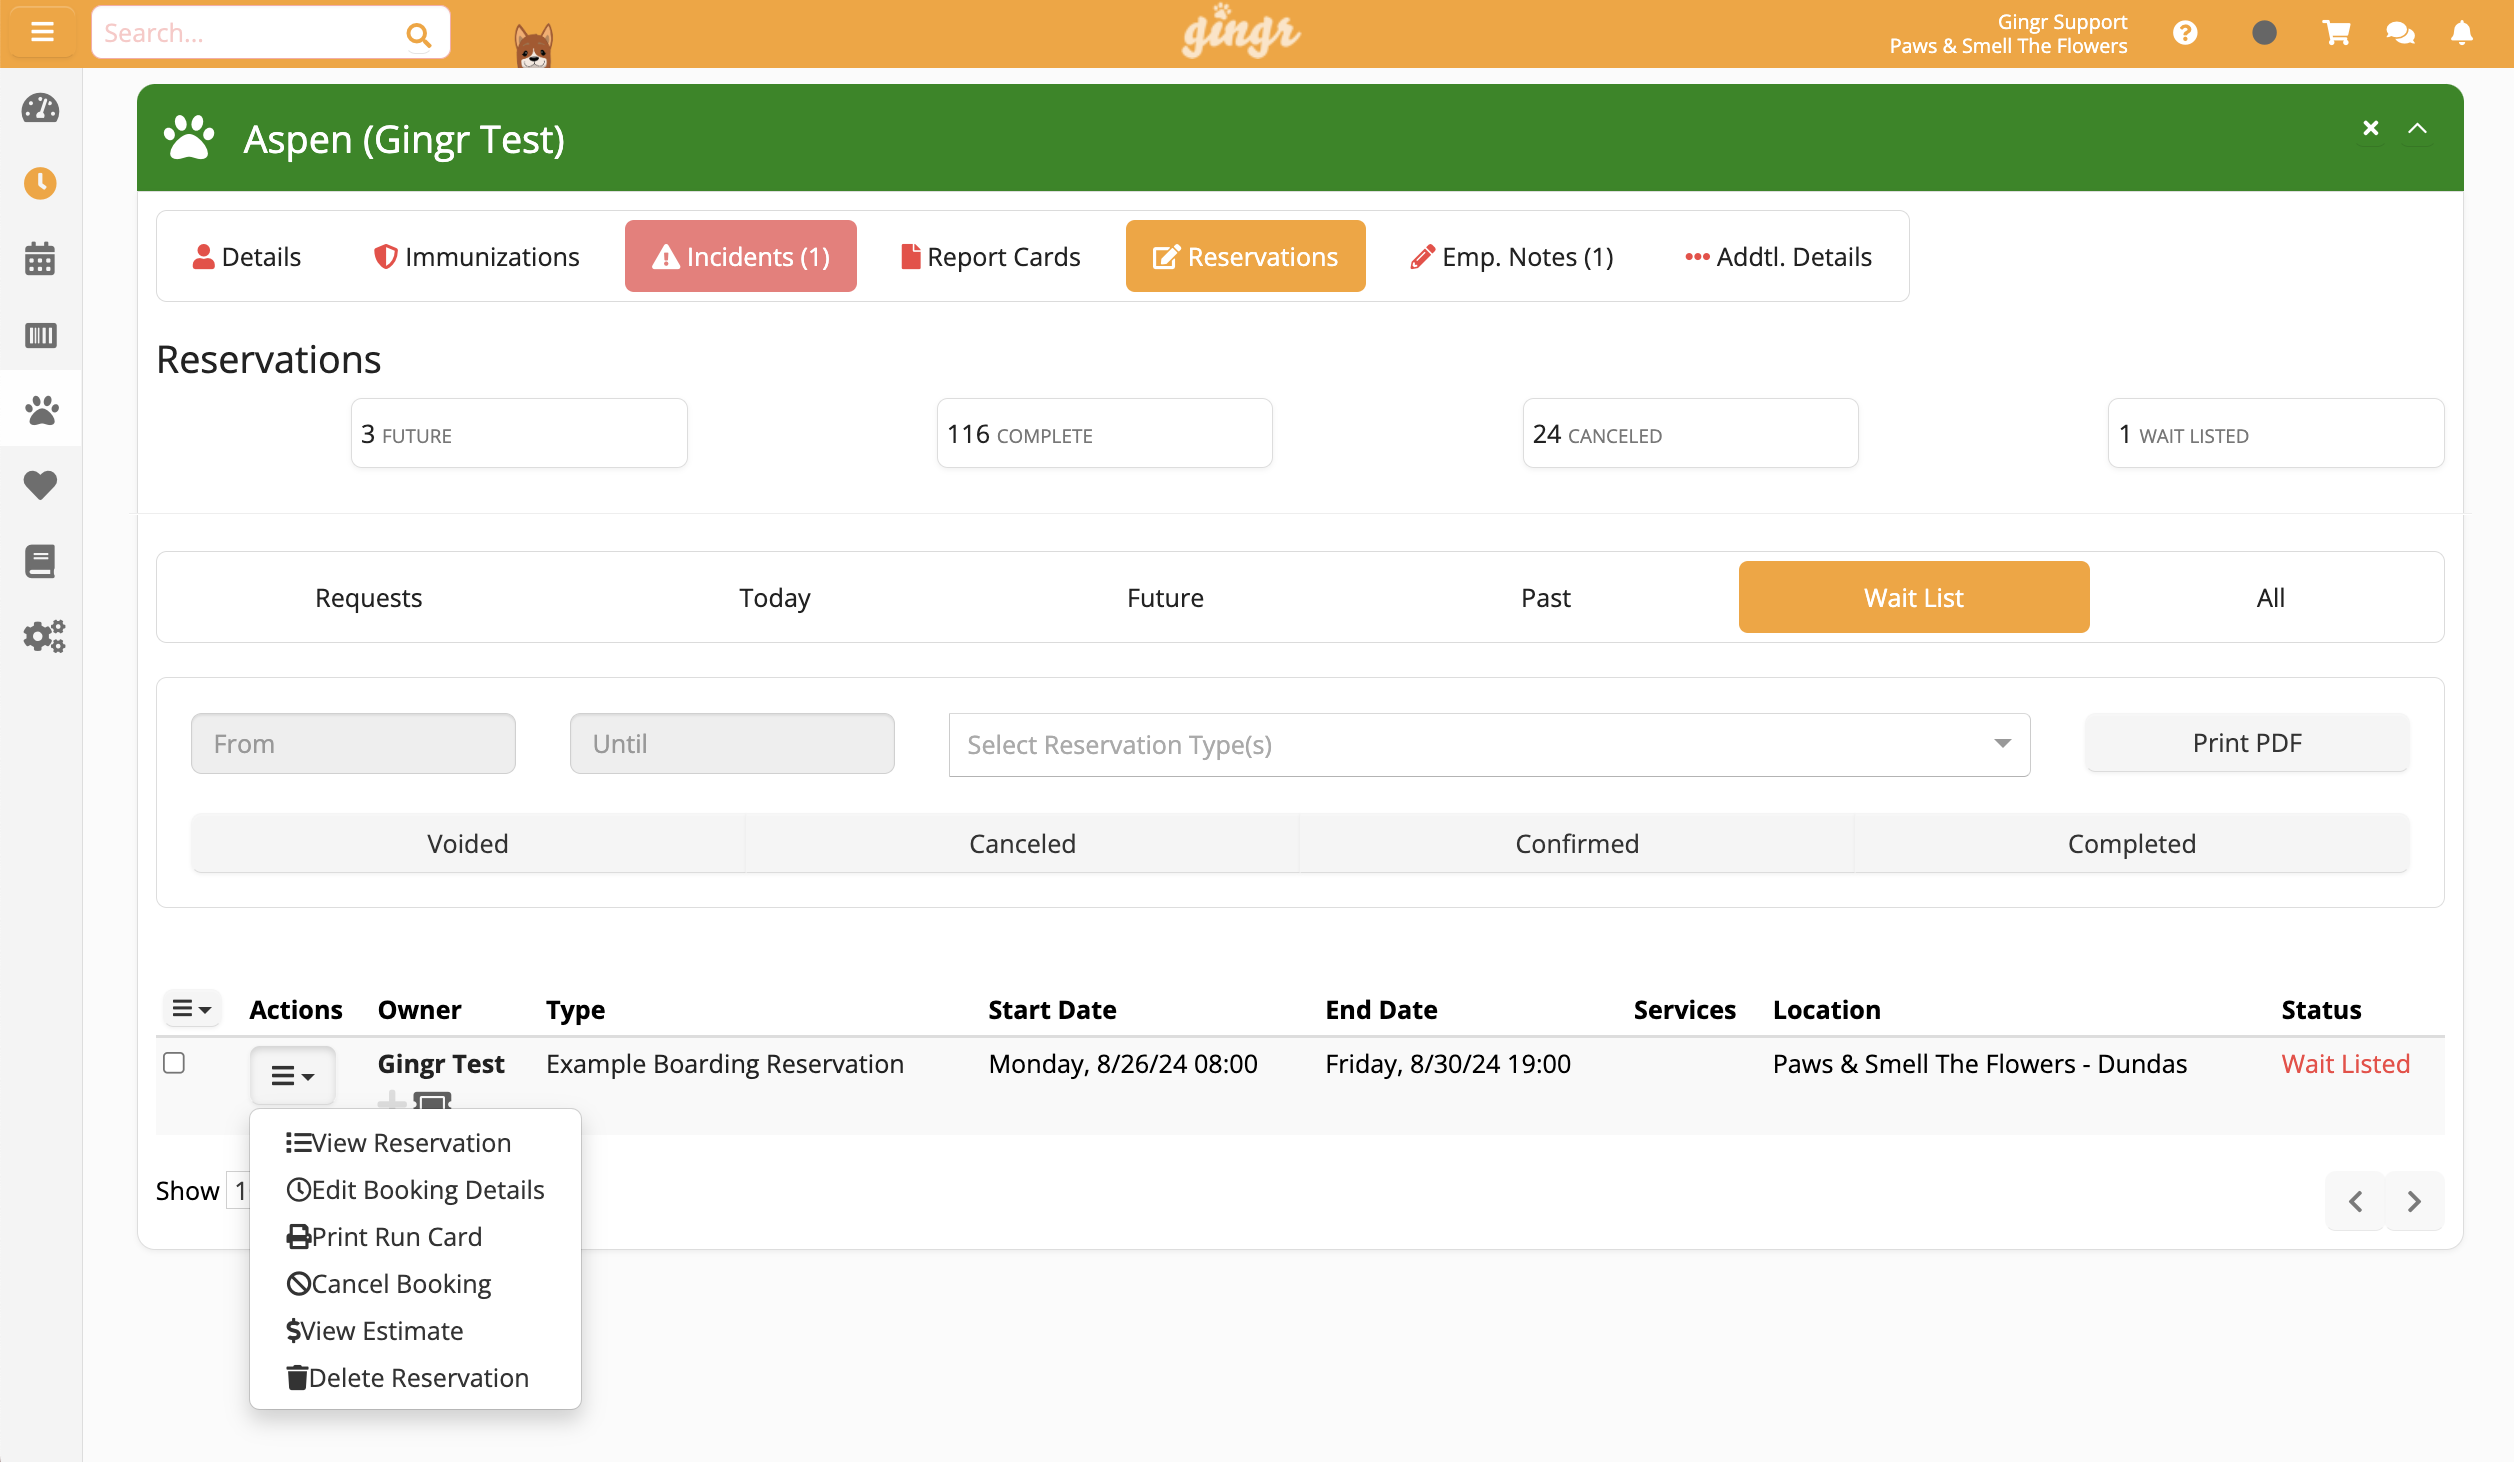The width and height of the screenshot is (2514, 1462).
Task: Open the shopping cart icon
Action: pos(2336,33)
